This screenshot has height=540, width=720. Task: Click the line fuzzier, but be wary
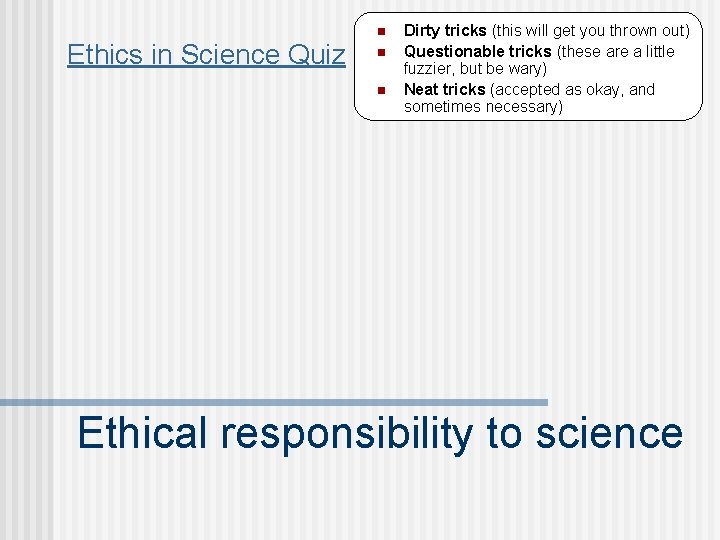click(x=475, y=68)
